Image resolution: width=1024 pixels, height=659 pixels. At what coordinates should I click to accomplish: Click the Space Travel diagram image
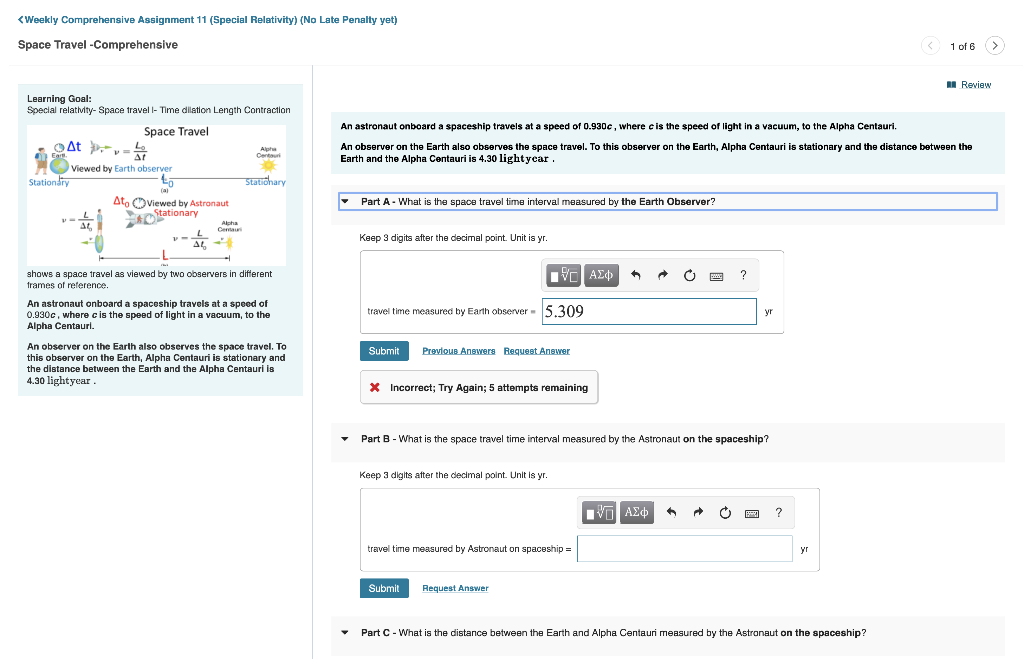click(157, 195)
